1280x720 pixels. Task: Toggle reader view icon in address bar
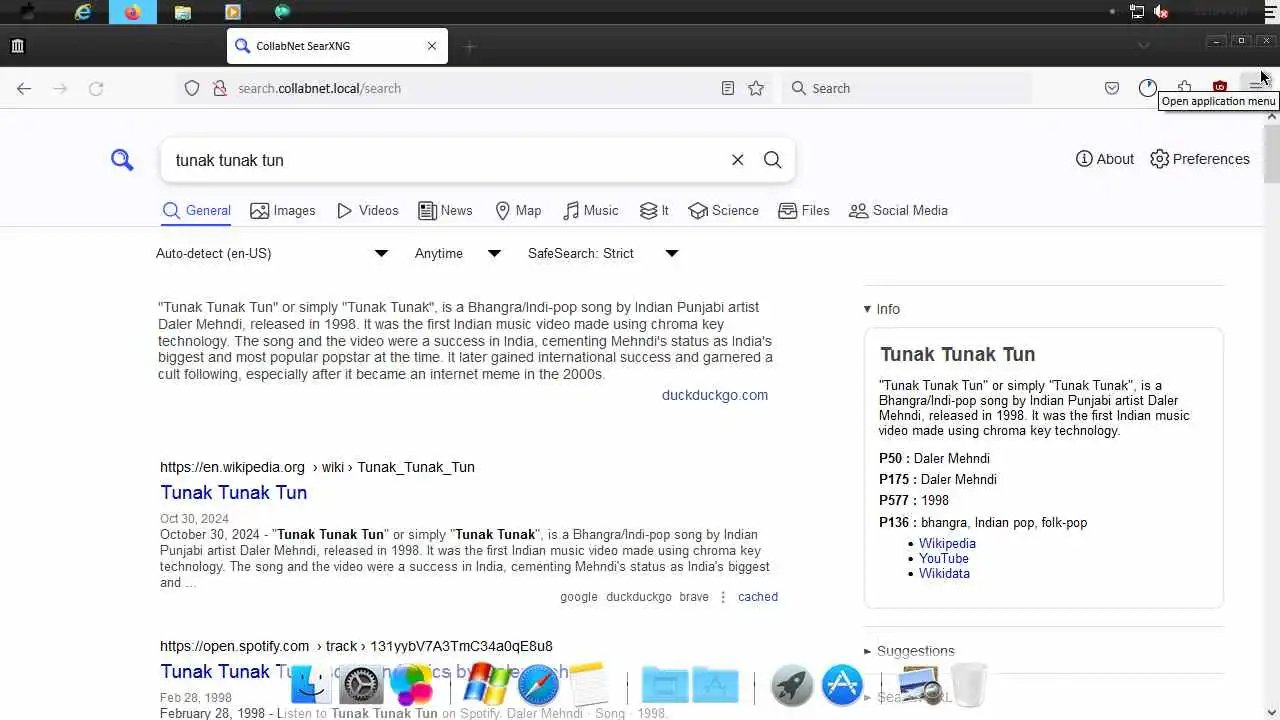tap(728, 88)
